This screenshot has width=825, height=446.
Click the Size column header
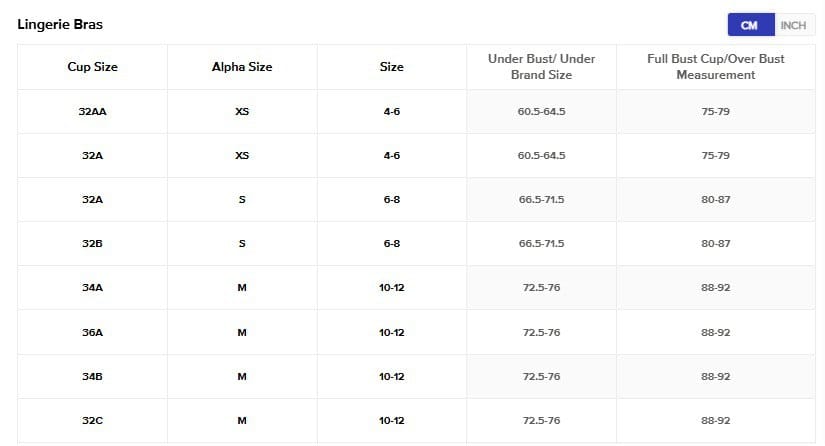(x=392, y=67)
